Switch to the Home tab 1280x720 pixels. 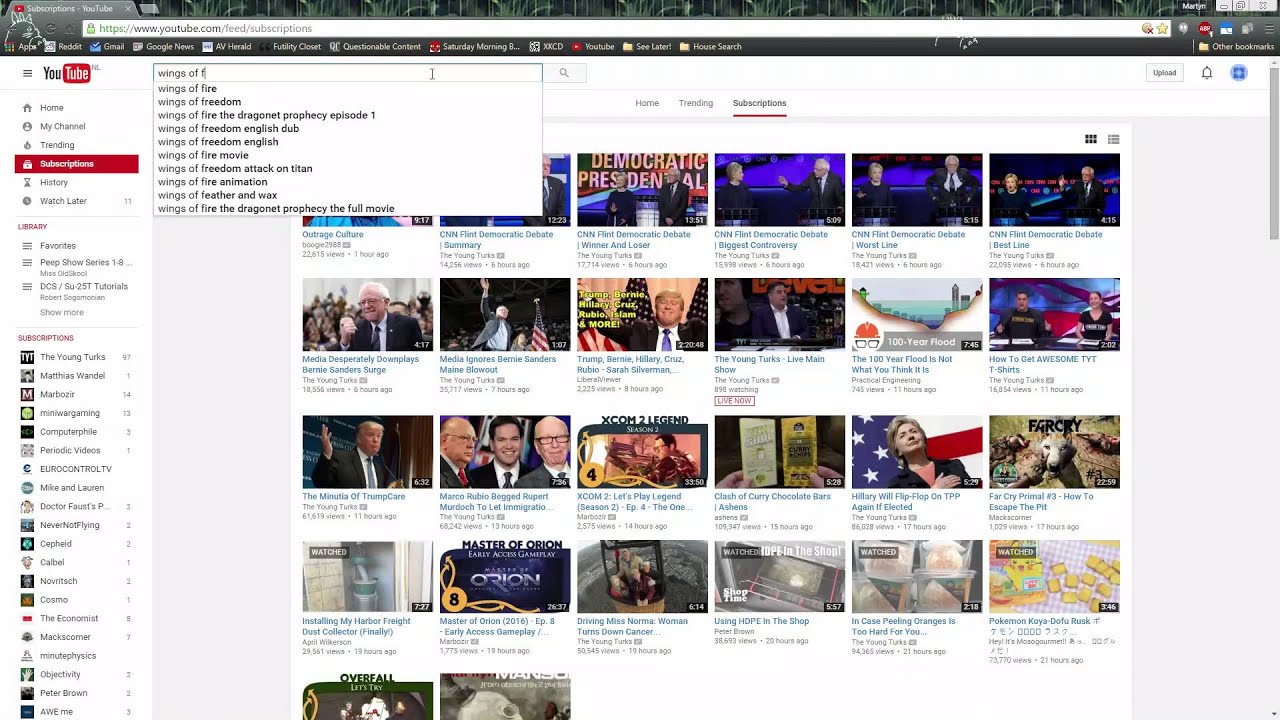pyautogui.click(x=647, y=103)
